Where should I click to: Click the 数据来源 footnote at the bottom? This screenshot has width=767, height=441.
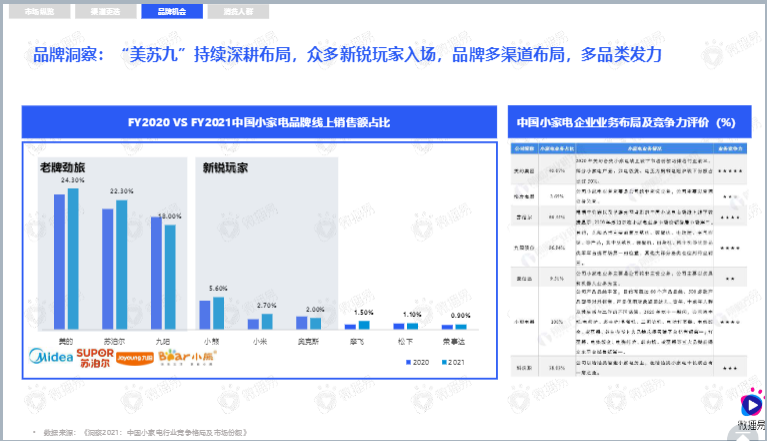[x=145, y=432]
